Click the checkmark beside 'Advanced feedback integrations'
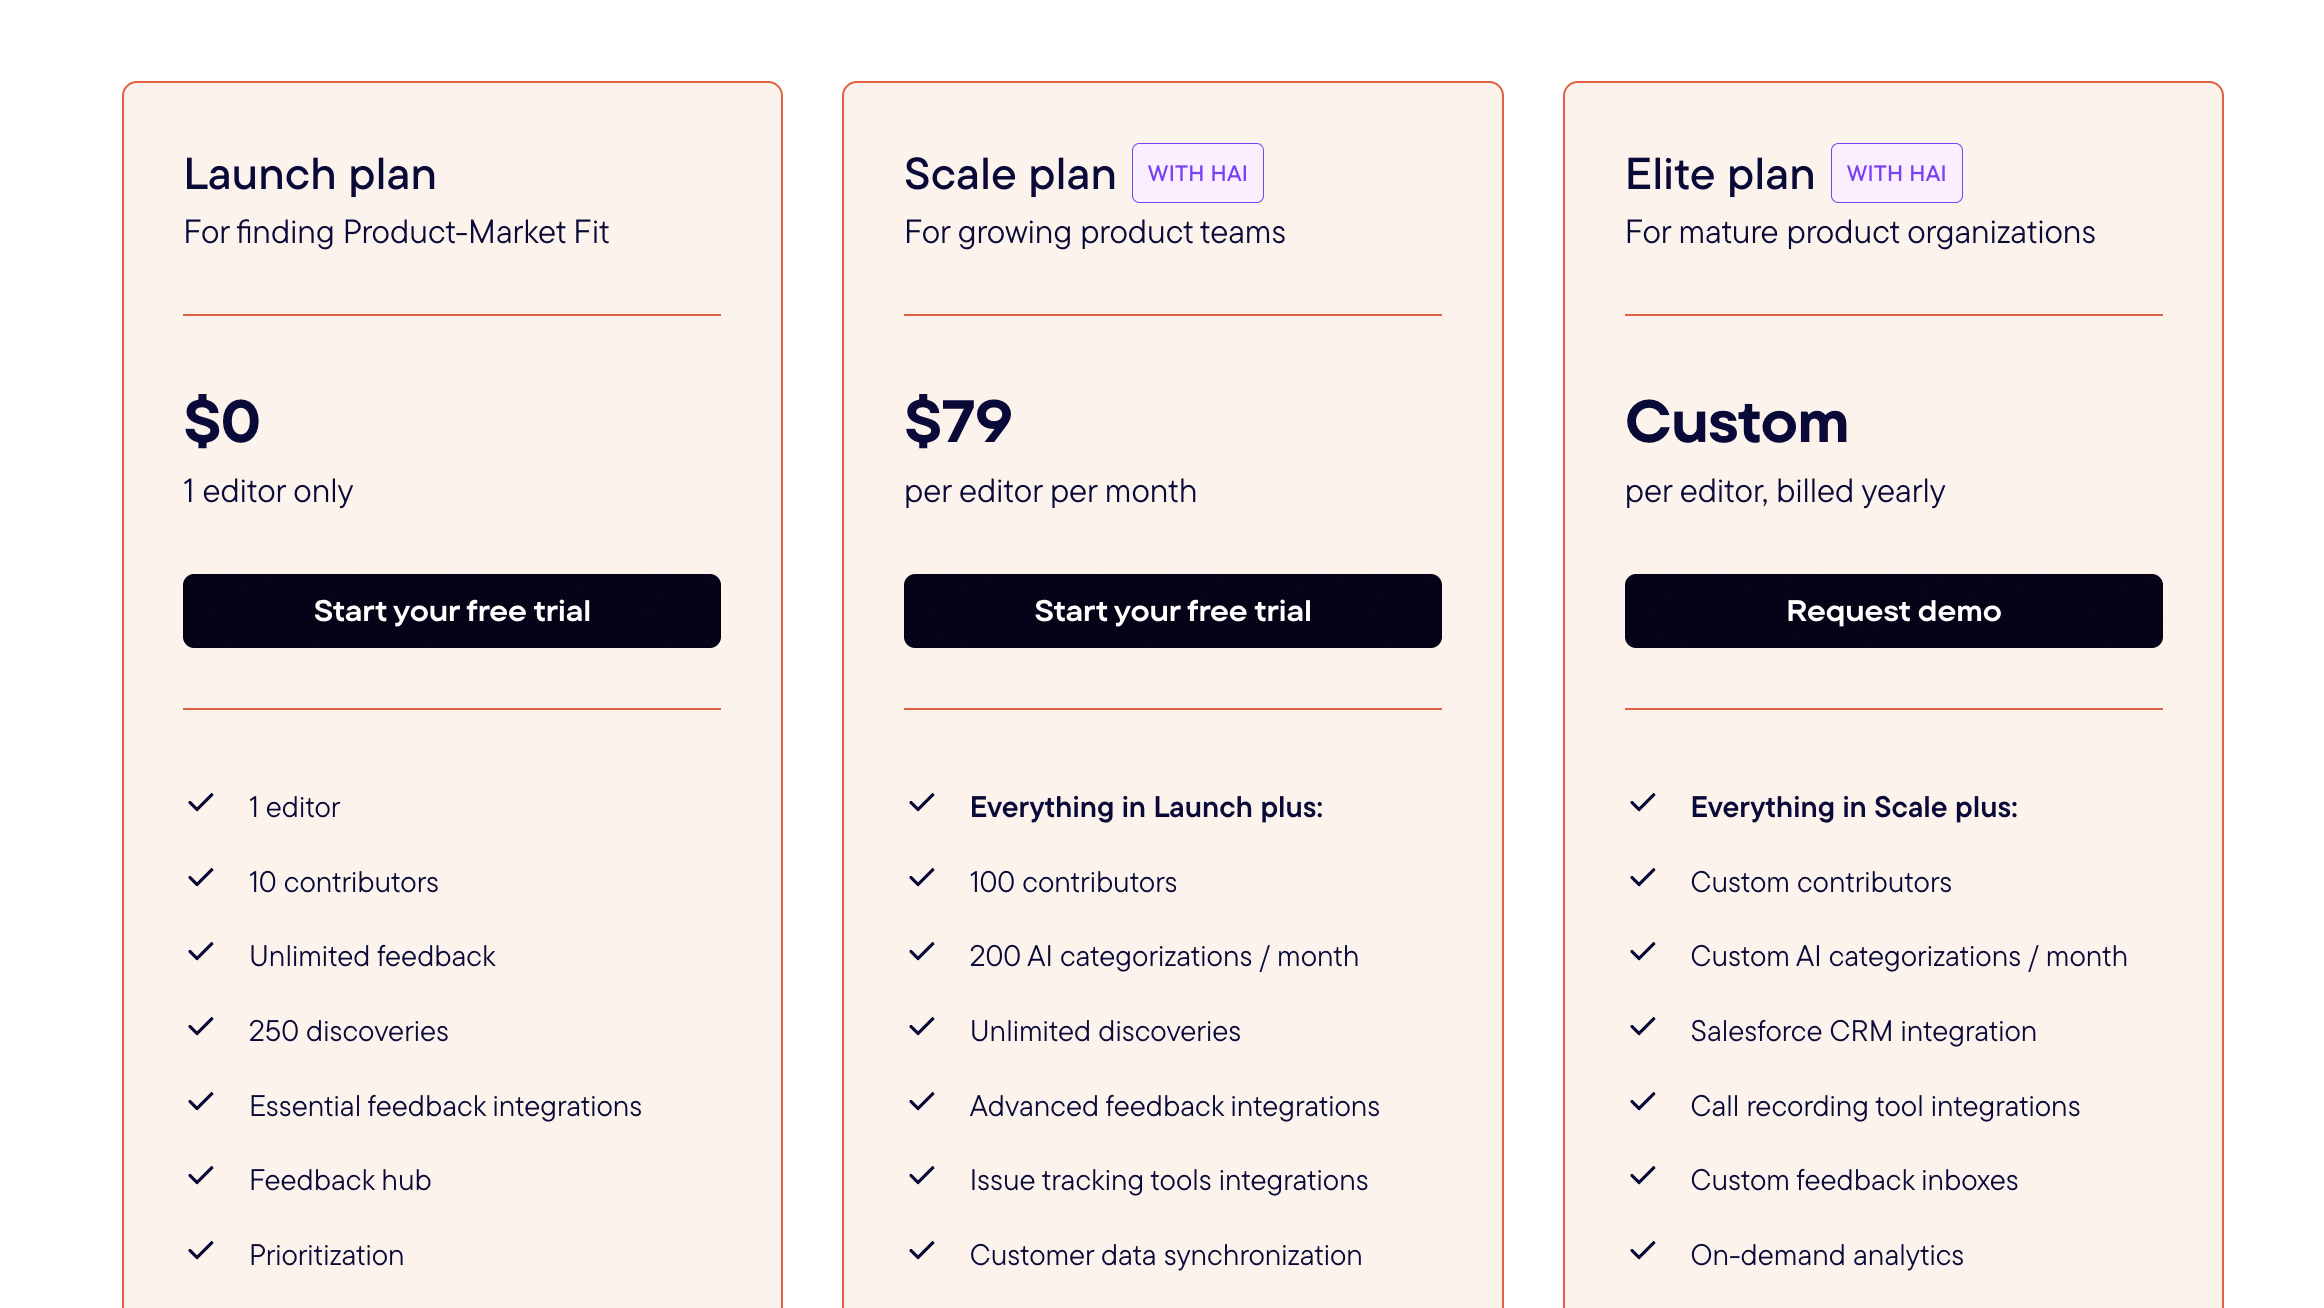This screenshot has height=1308, width=2324. click(923, 1103)
